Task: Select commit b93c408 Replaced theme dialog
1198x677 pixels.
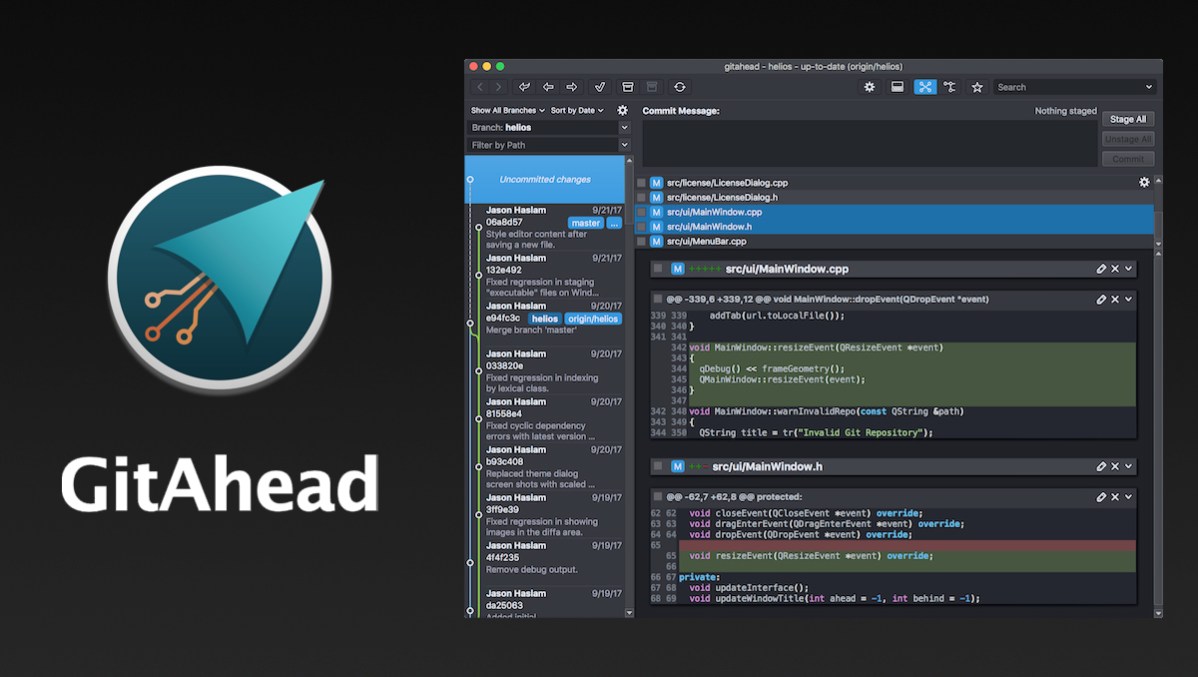Action: coord(545,467)
